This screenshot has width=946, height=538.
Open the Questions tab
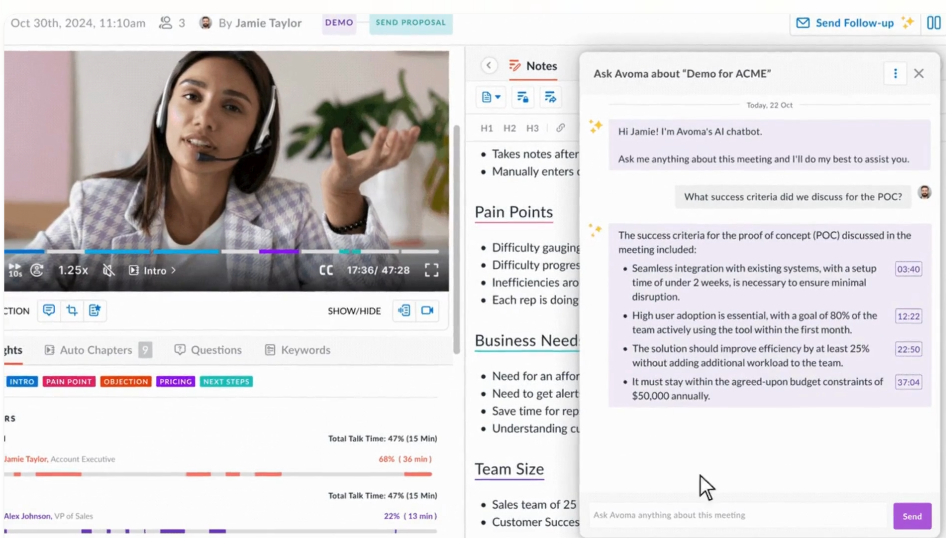coord(208,350)
